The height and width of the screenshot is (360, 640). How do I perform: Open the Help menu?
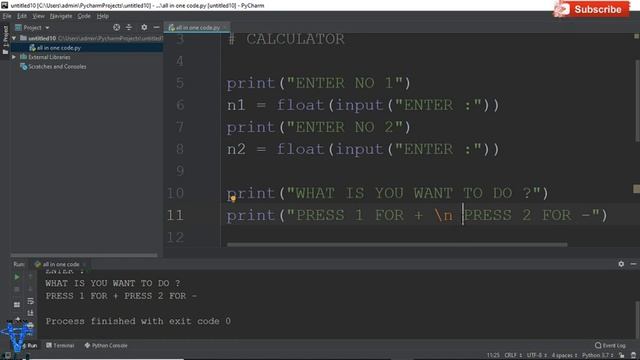[103, 16]
